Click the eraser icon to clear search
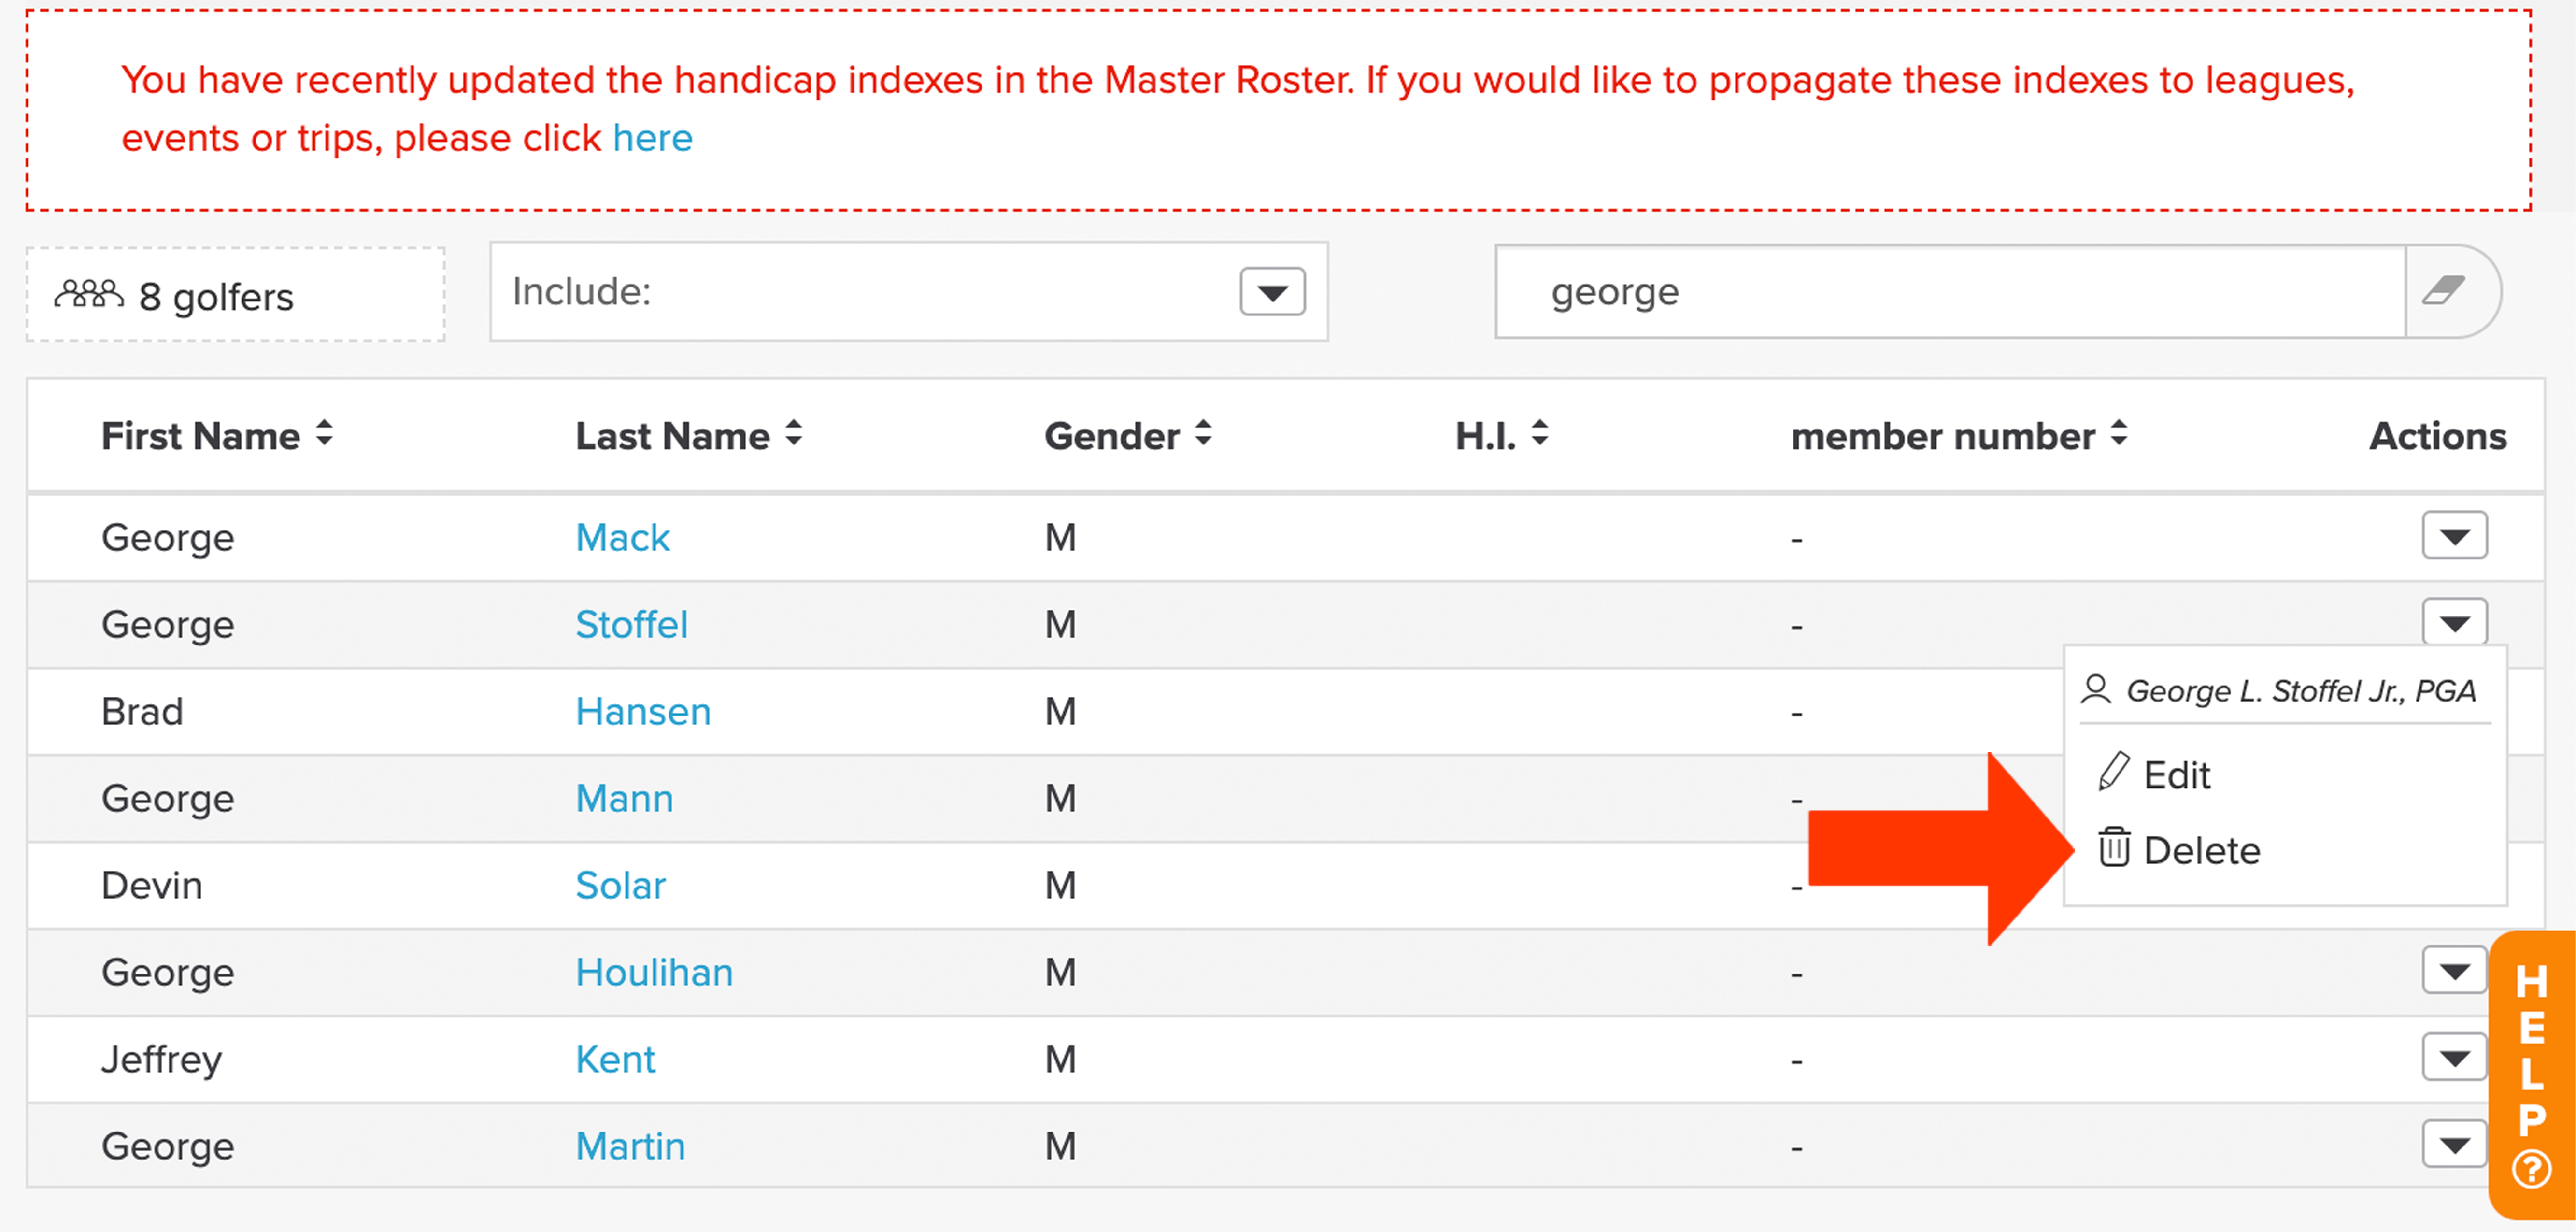The height and width of the screenshot is (1232, 2576). coord(2442,291)
